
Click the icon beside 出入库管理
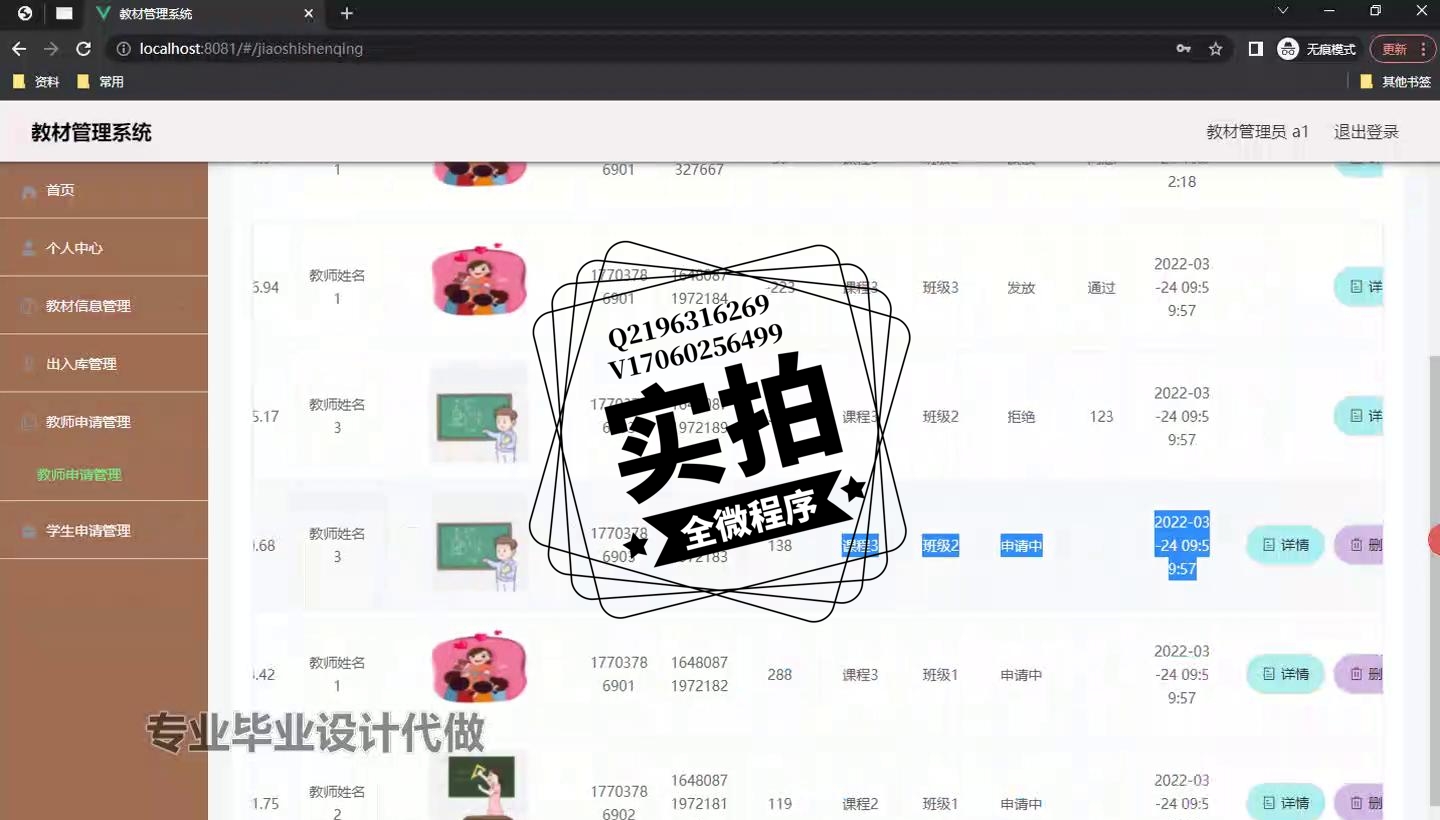(x=28, y=364)
